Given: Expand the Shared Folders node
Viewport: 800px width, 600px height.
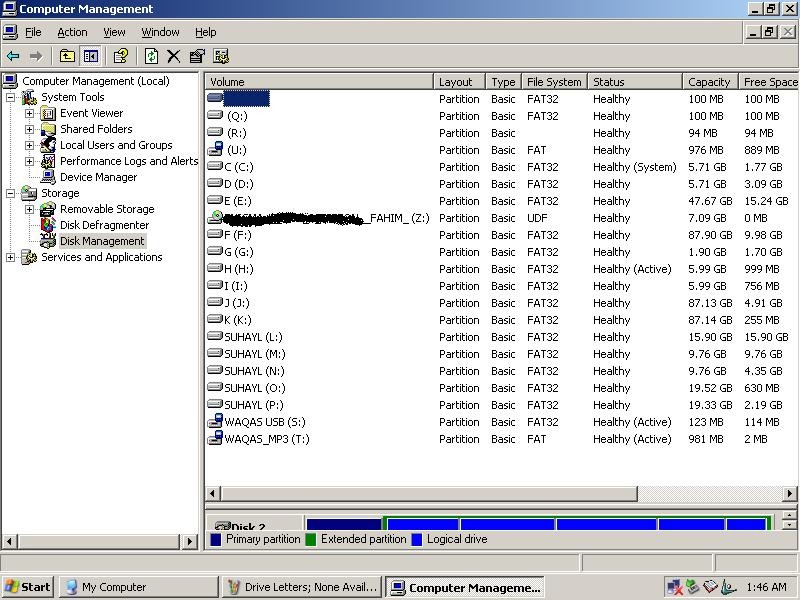Looking at the screenshot, I should point(30,129).
